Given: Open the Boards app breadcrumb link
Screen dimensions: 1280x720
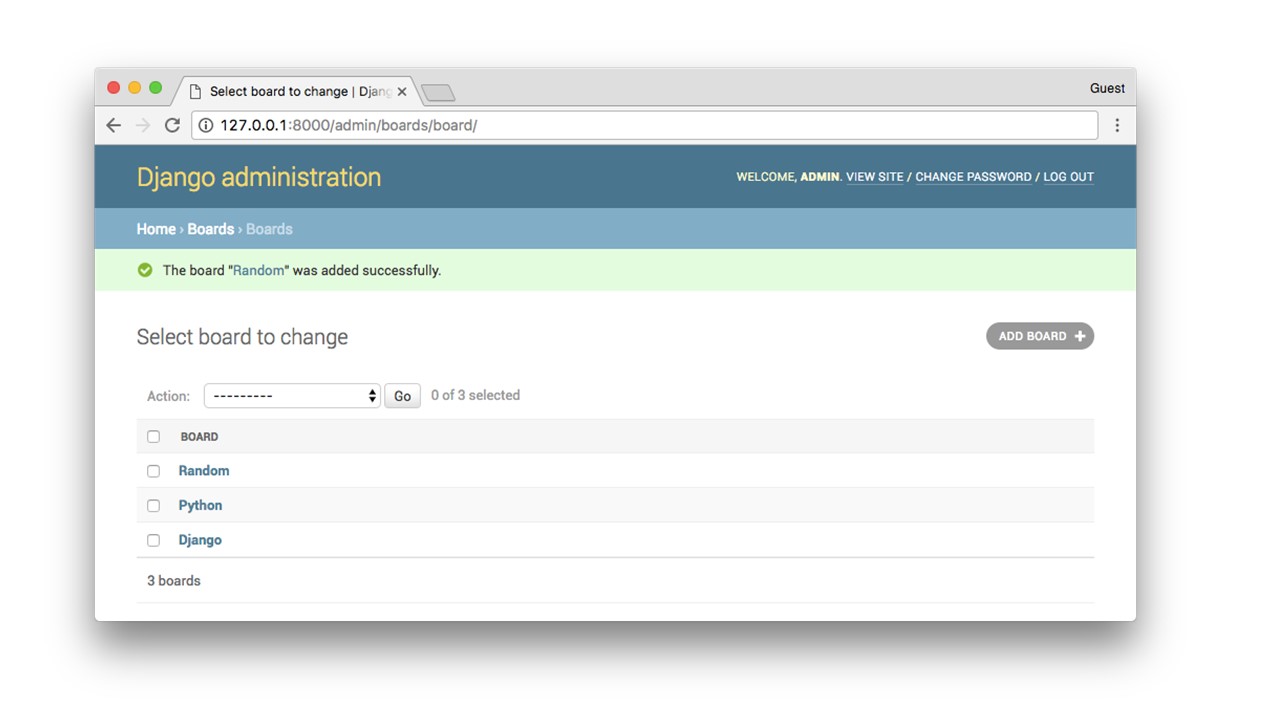Looking at the screenshot, I should (211, 229).
